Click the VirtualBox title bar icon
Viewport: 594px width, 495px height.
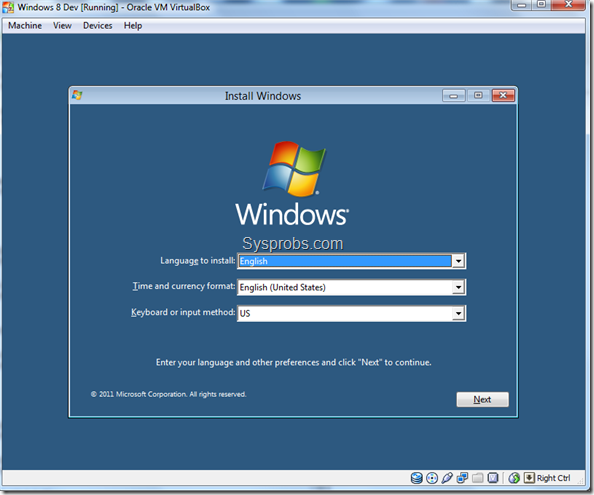point(8,8)
